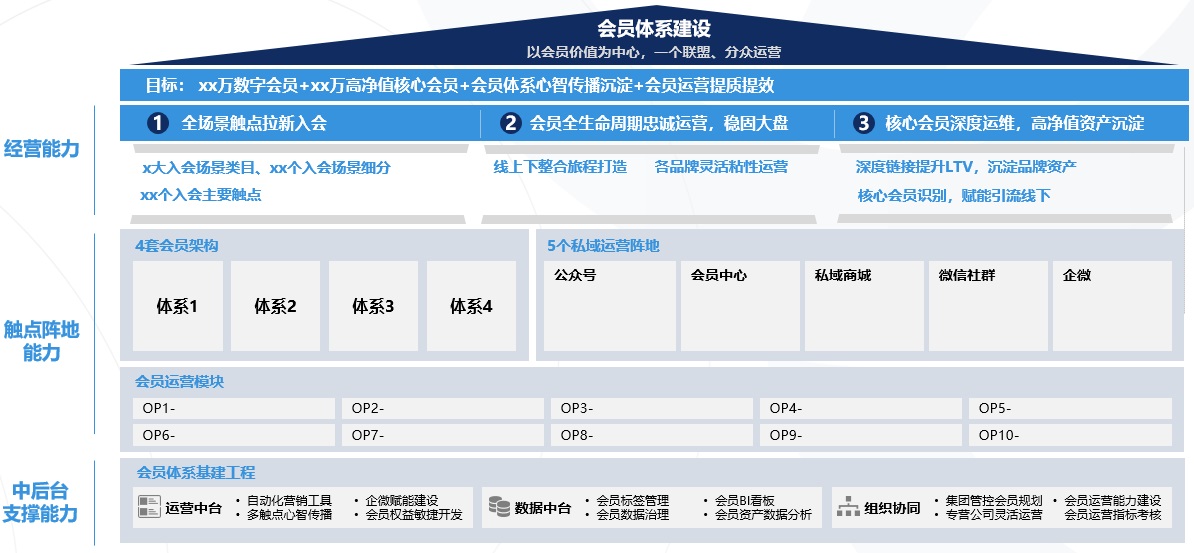Select the OP5- module field
Viewport: 1194px width, 553px height.
[1069, 408]
